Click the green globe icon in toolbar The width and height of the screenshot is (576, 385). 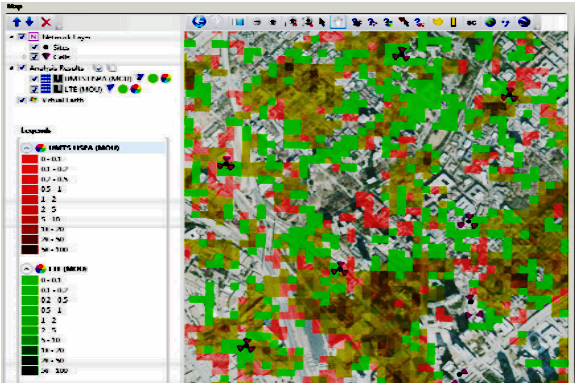490,22
